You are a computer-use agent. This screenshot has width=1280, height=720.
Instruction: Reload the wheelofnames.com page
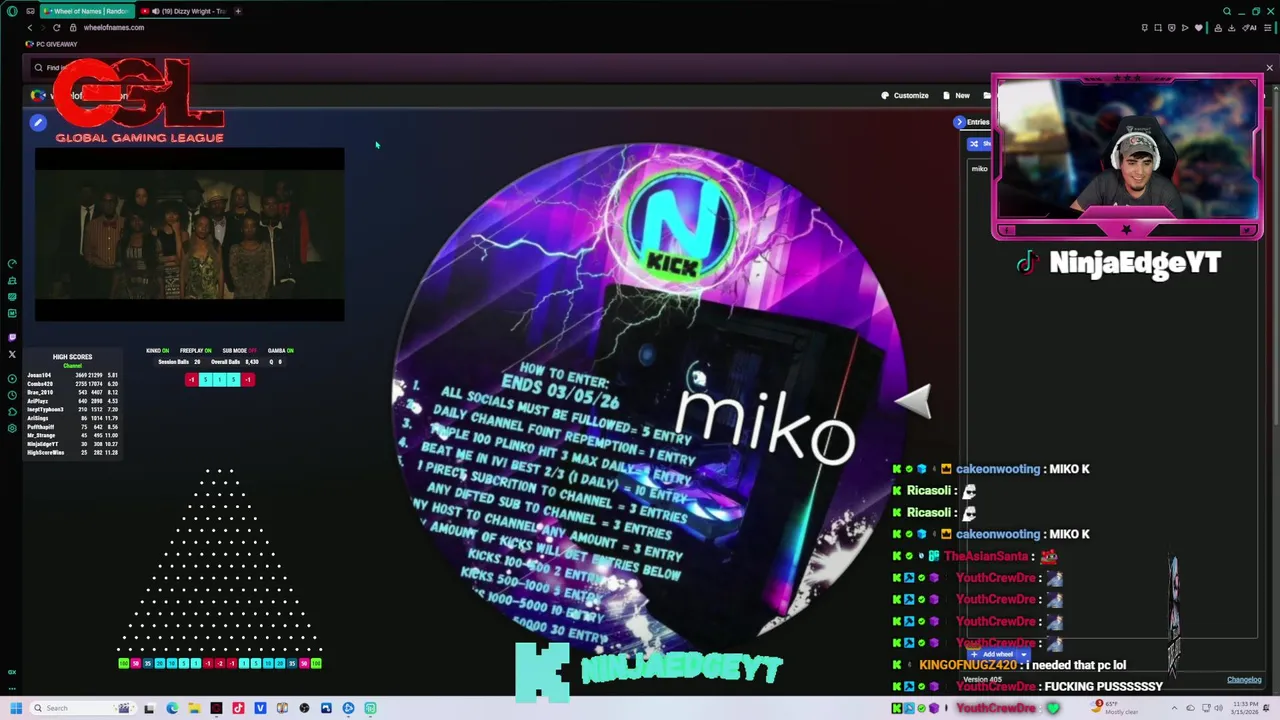(x=56, y=27)
